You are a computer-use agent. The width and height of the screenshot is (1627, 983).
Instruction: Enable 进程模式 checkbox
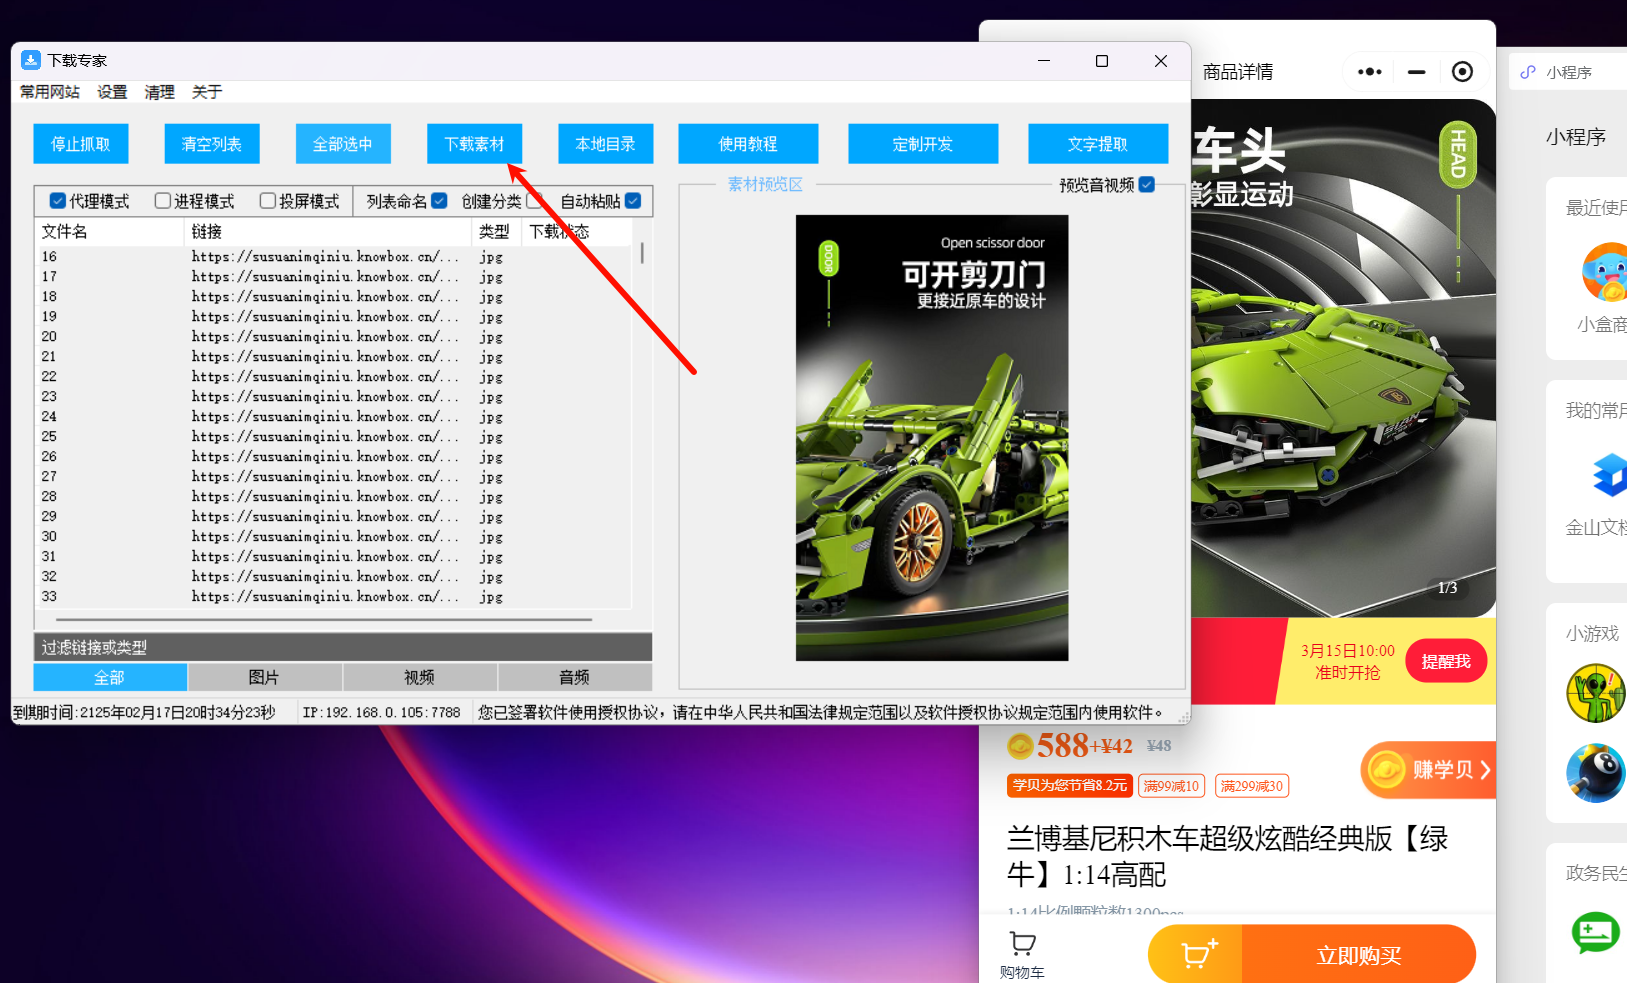pos(163,201)
